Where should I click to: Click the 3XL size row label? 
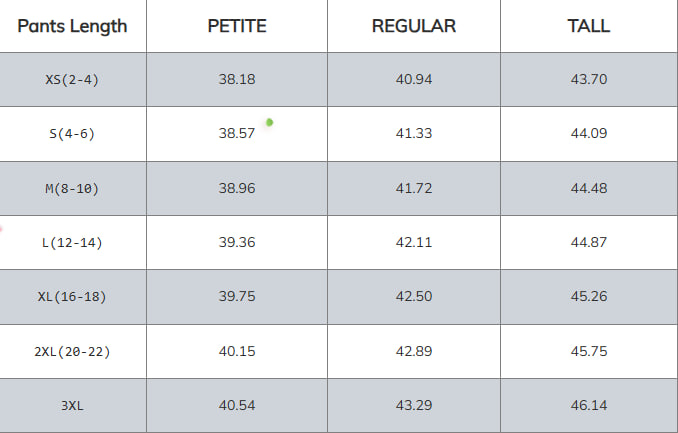(x=72, y=405)
